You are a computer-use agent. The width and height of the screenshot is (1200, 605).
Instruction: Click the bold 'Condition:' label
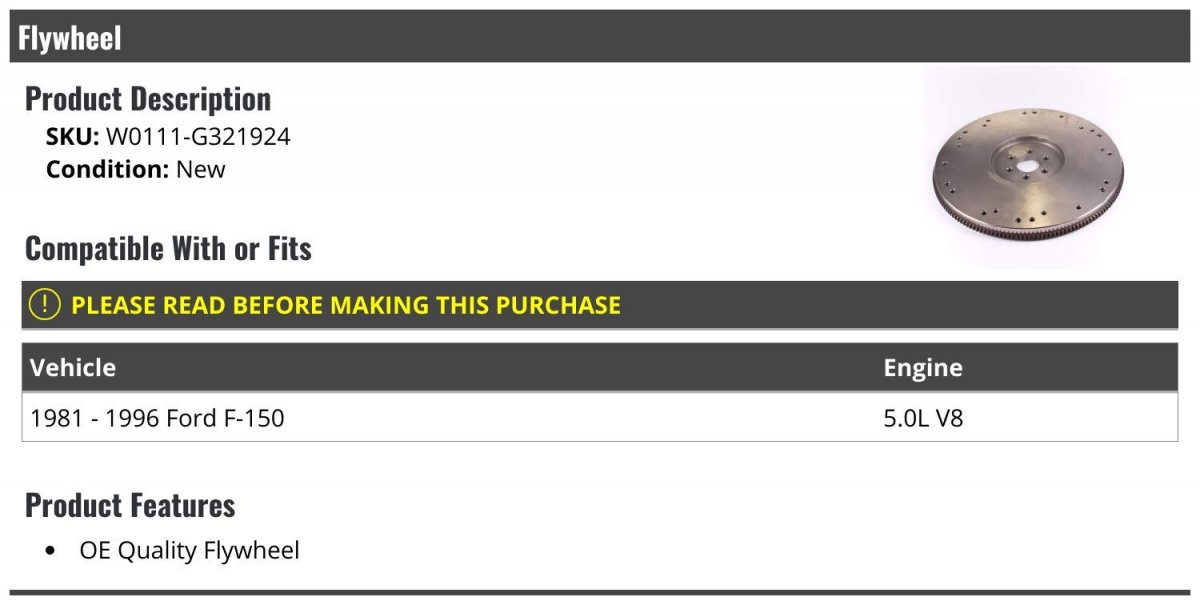tap(107, 169)
